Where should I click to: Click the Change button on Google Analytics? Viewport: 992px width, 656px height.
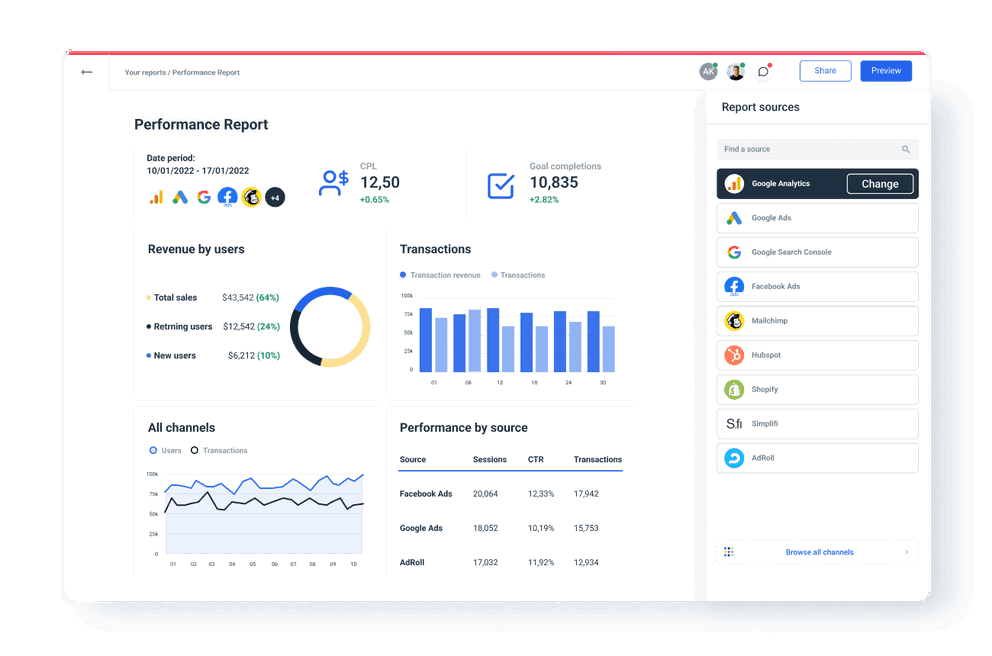(x=879, y=183)
